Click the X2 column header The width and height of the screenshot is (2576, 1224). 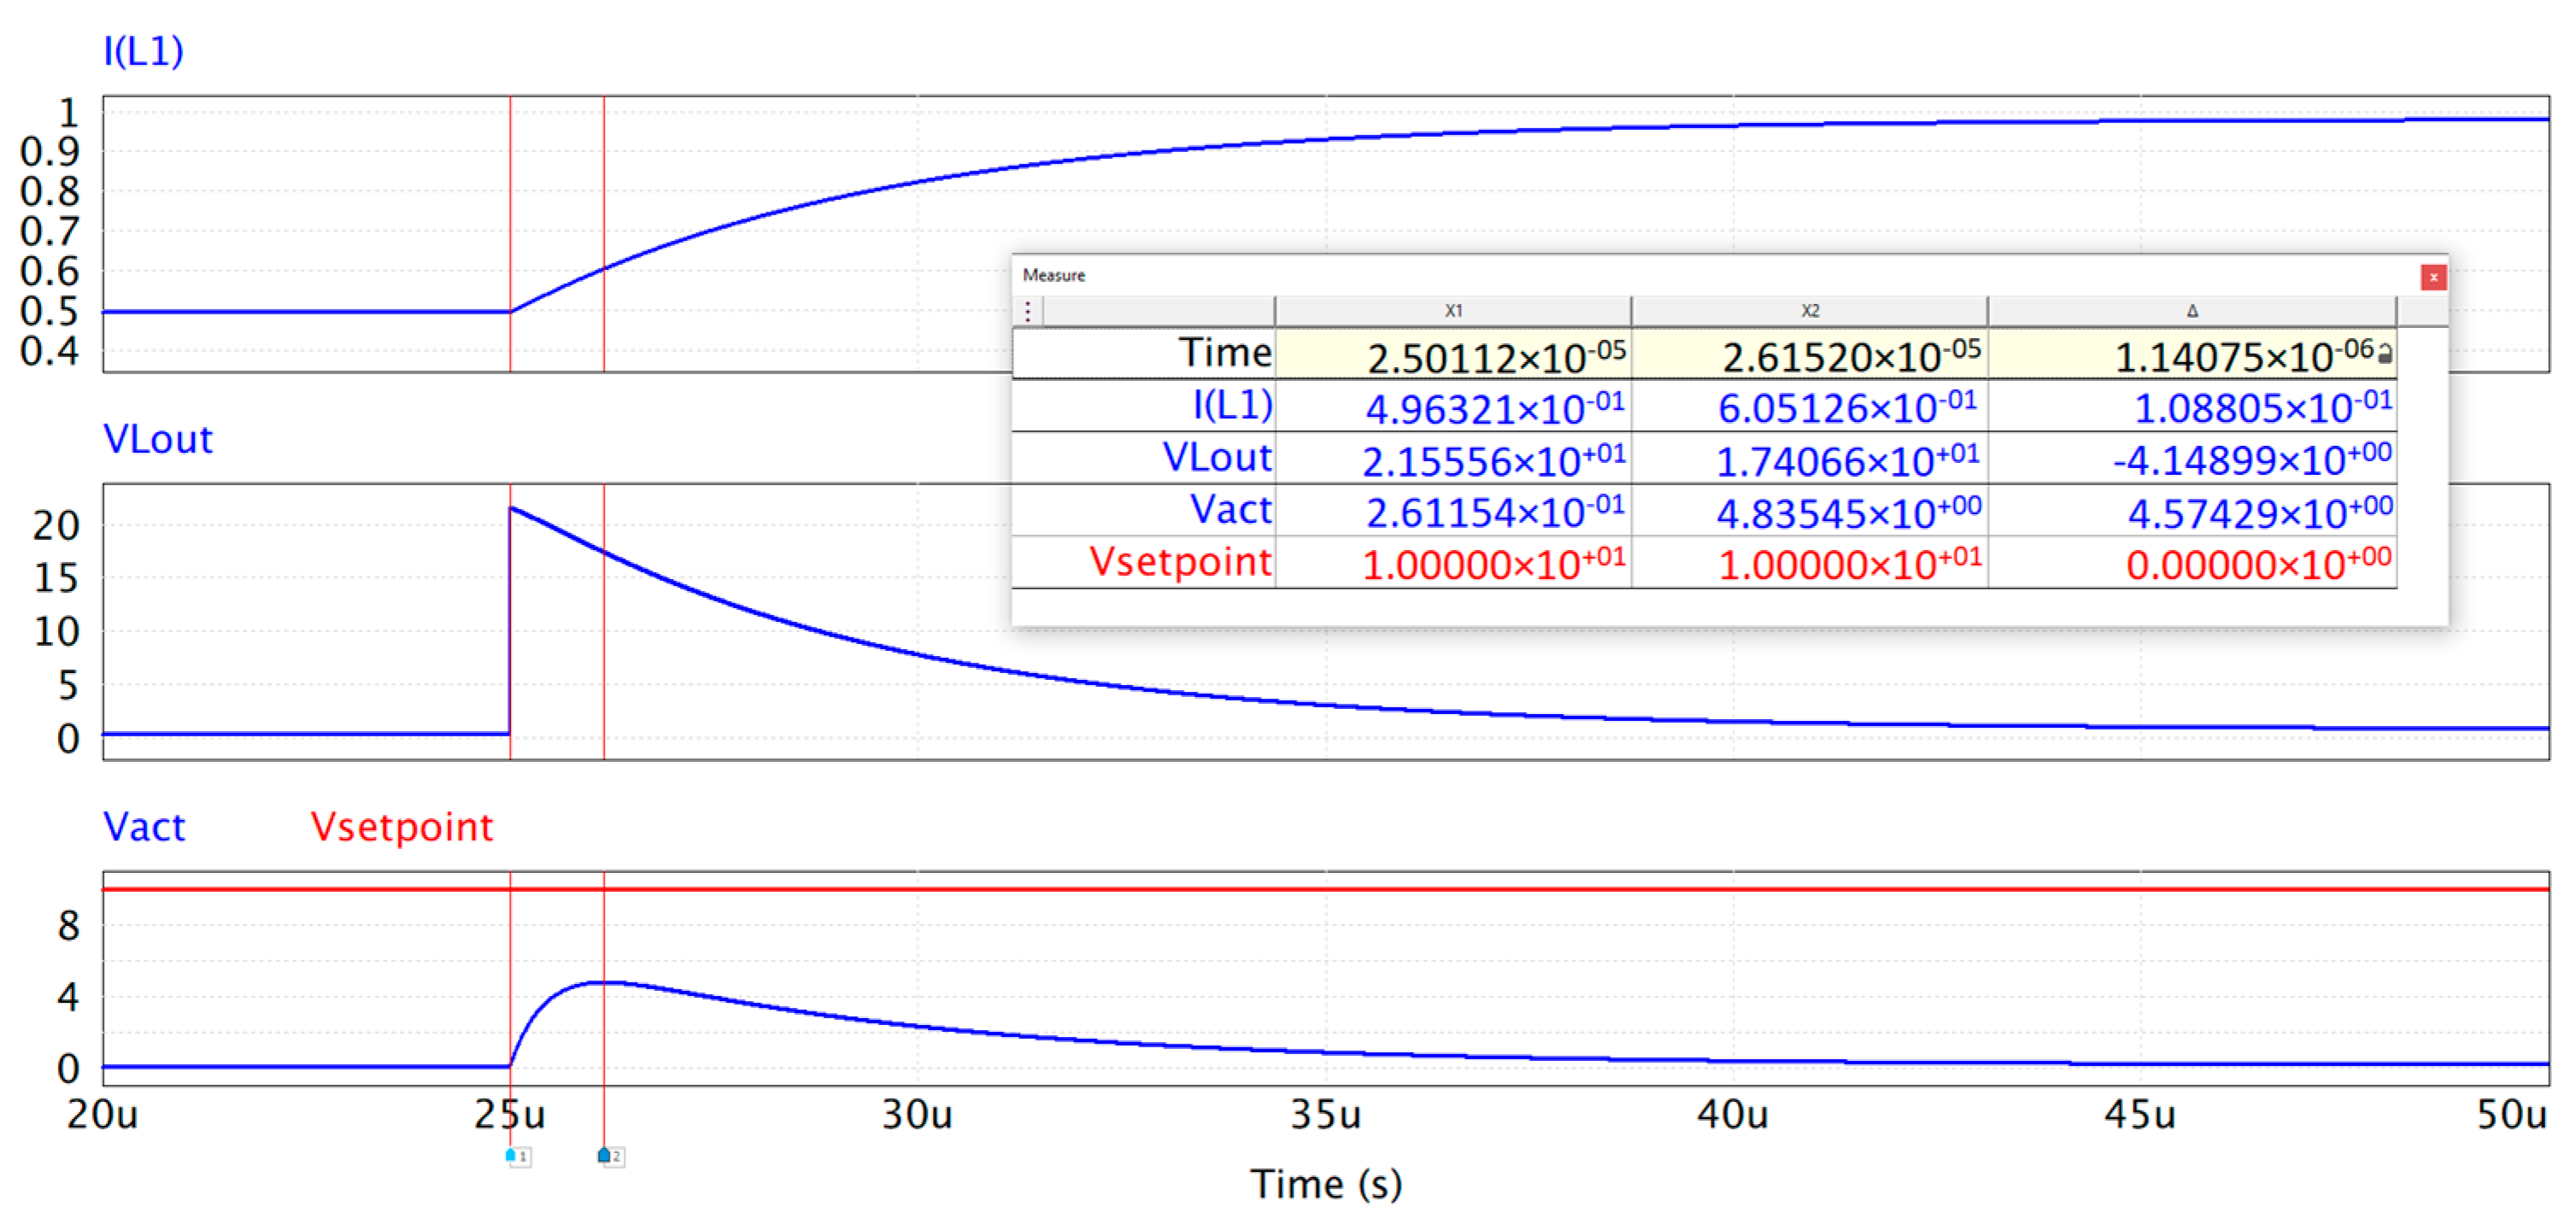point(1809,311)
